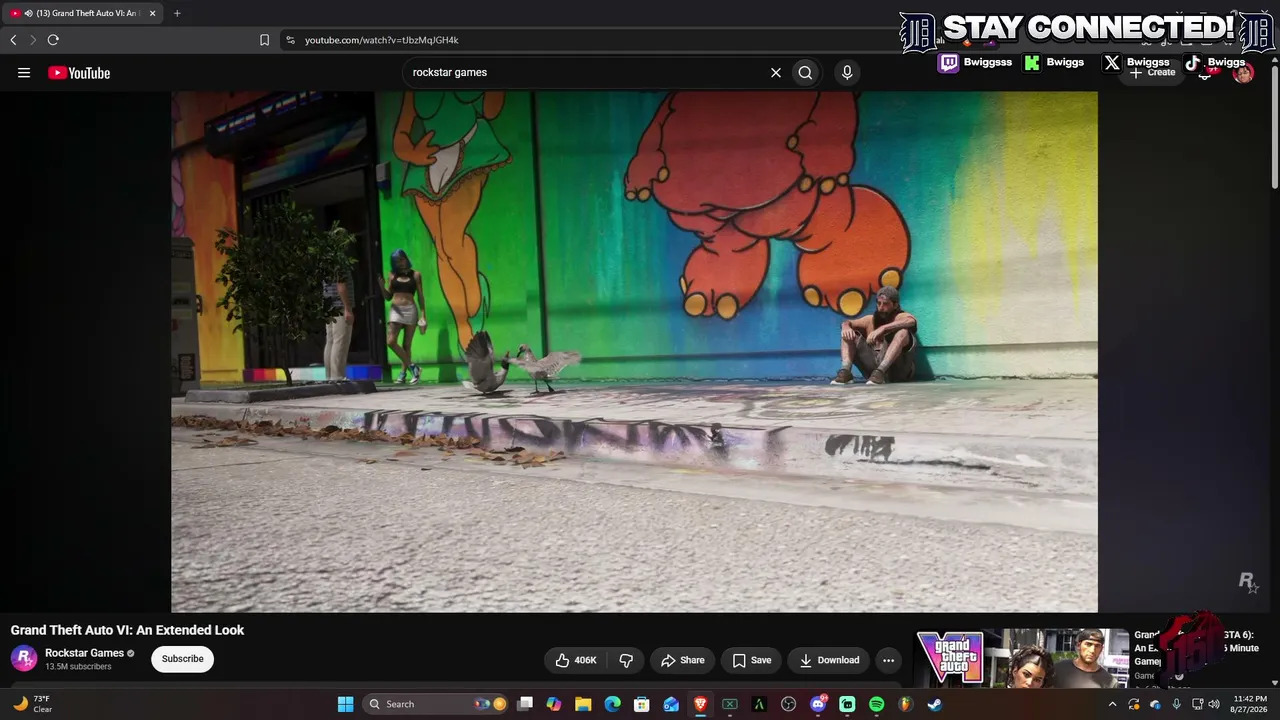Go back with the browser back arrow
Screen dimensions: 1280x720
[x=13, y=40]
